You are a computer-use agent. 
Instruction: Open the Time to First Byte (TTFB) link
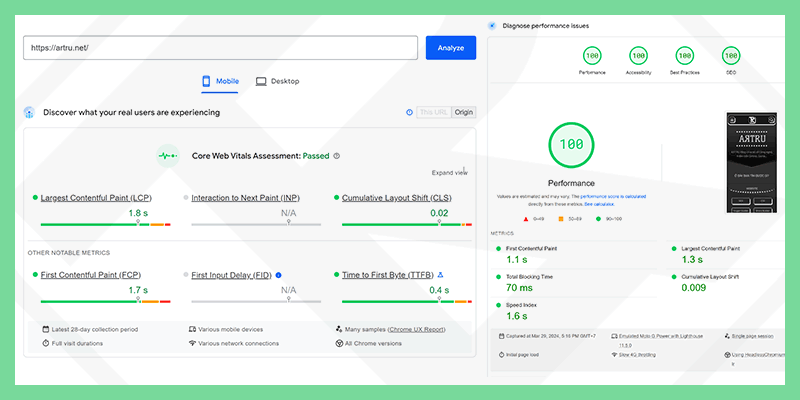388,275
